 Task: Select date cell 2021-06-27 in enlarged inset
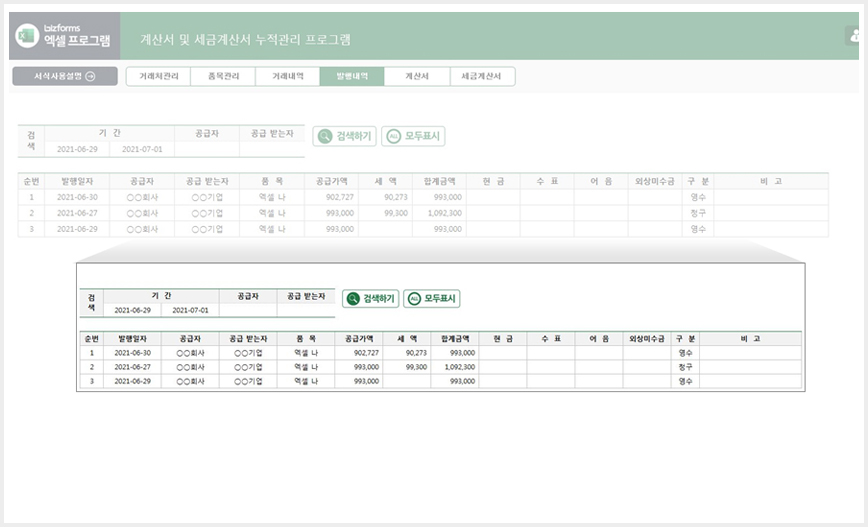pos(132,367)
